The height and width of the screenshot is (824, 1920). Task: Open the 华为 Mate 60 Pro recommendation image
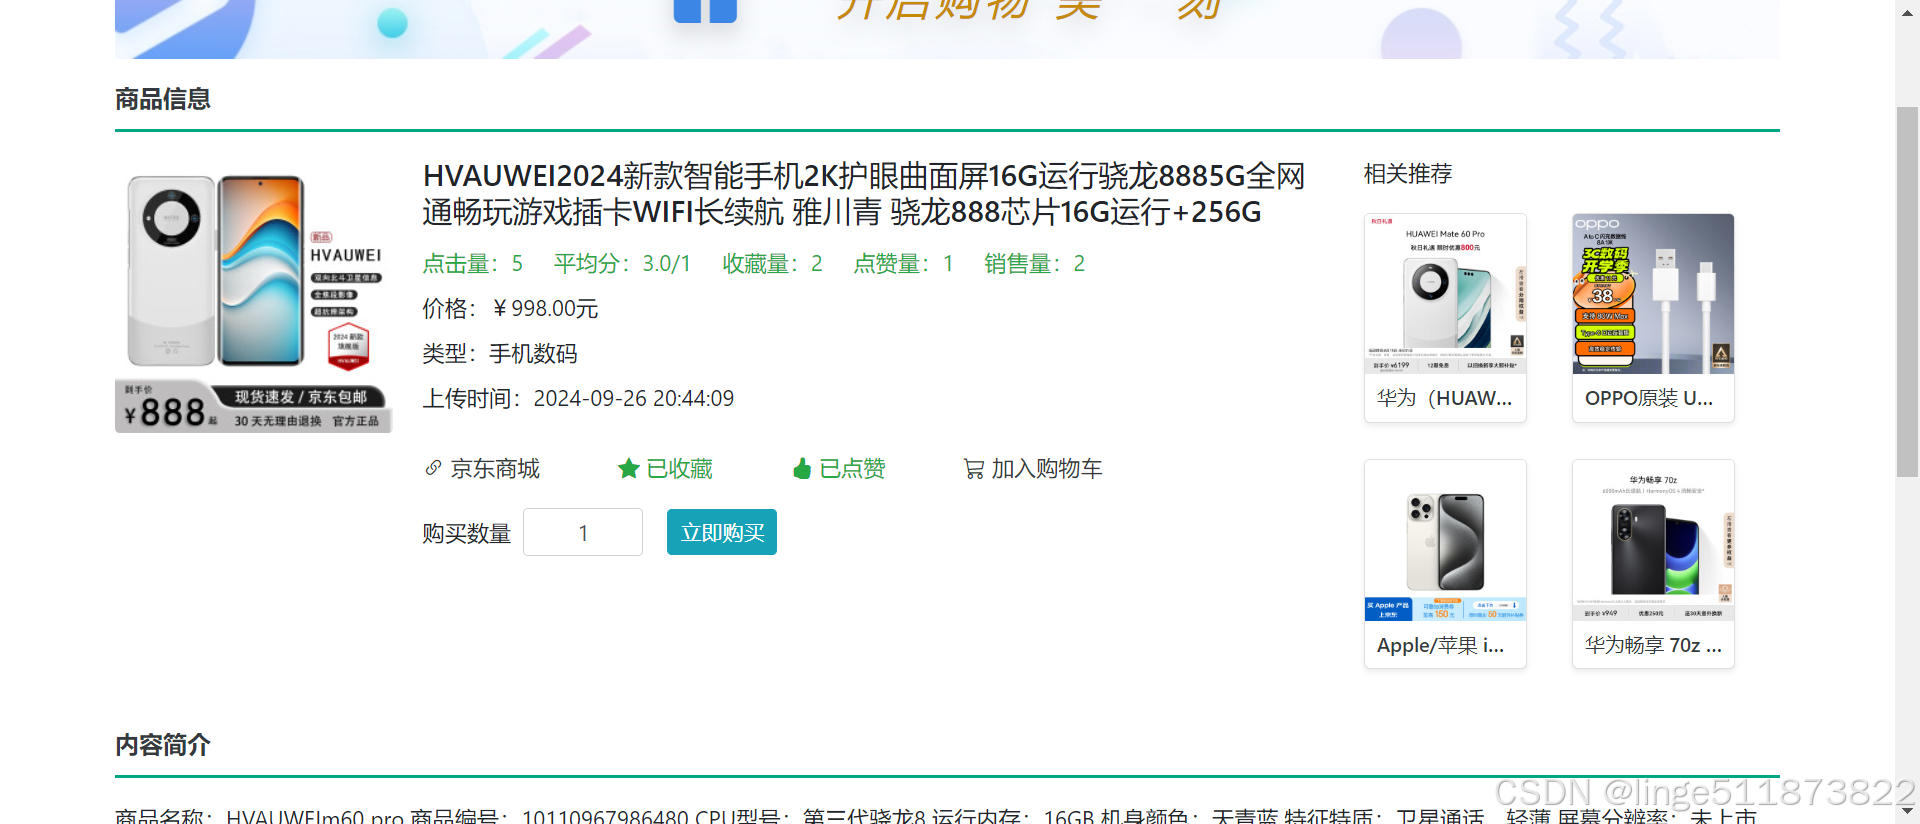tap(1445, 294)
